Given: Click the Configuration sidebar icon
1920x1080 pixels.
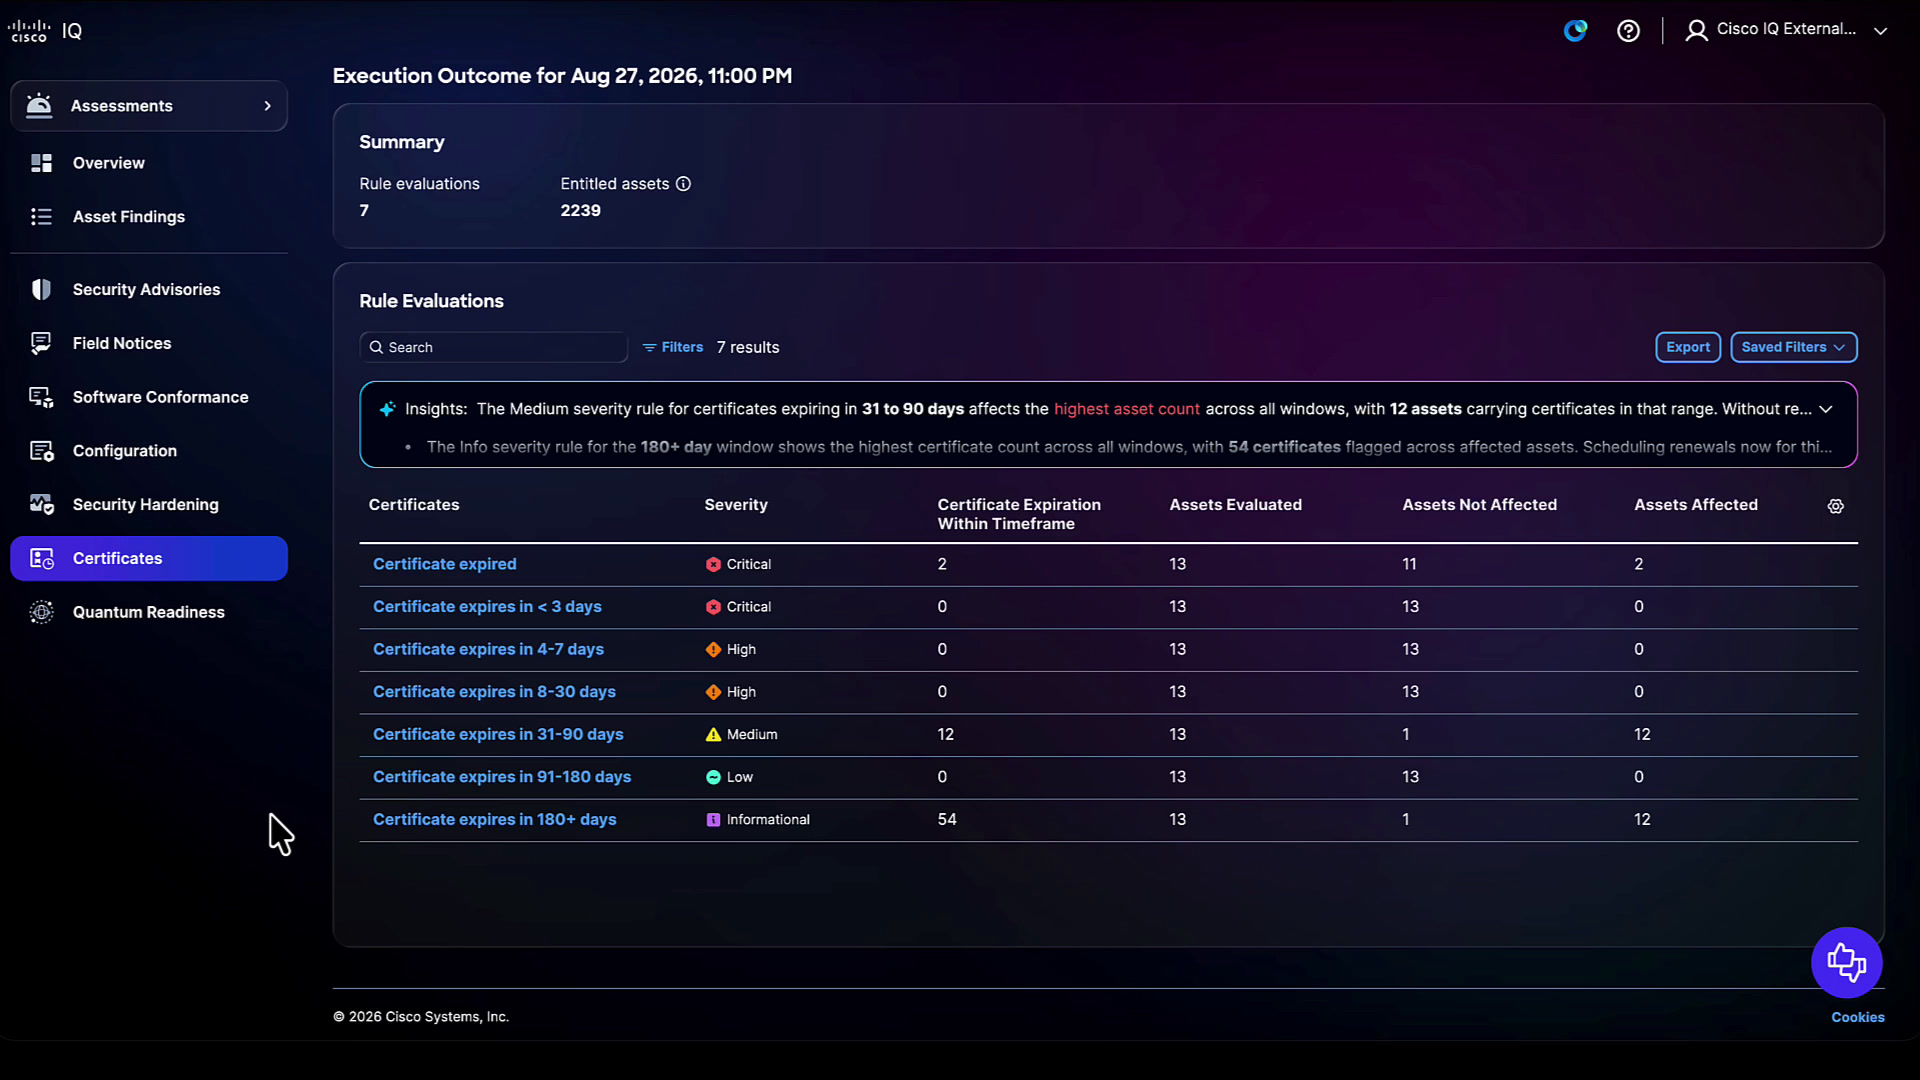Looking at the screenshot, I should pyautogui.click(x=41, y=451).
